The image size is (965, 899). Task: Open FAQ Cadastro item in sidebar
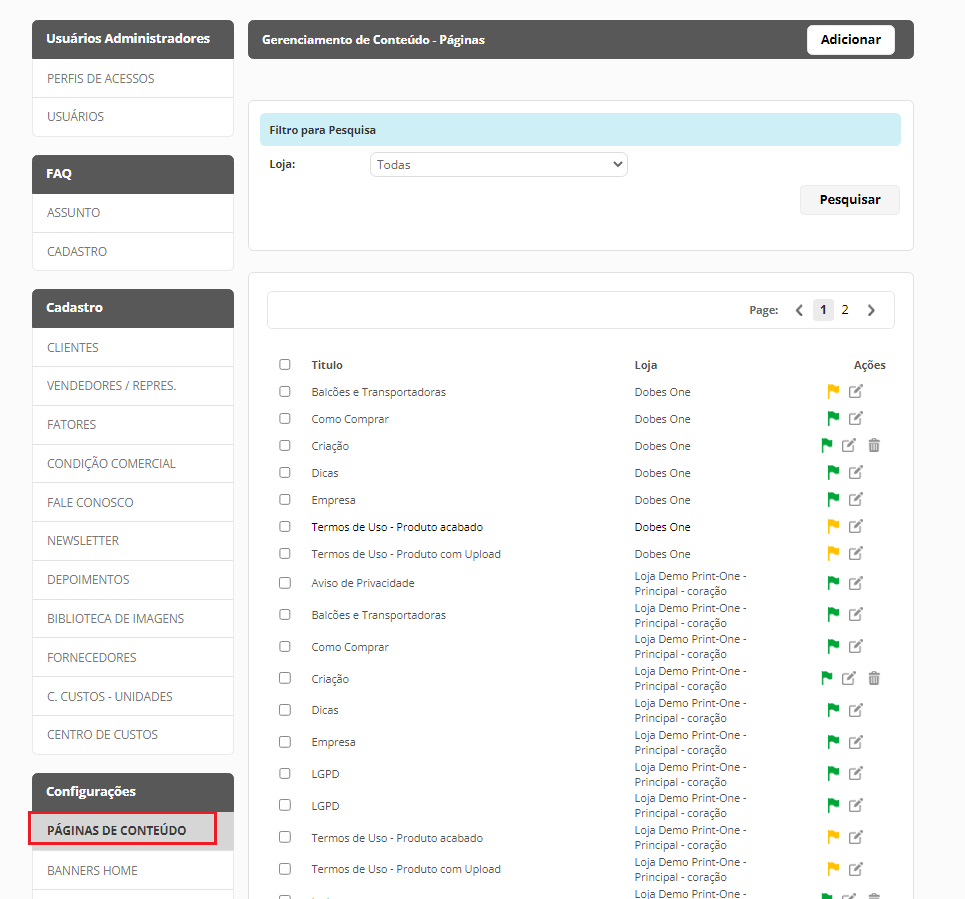point(133,251)
